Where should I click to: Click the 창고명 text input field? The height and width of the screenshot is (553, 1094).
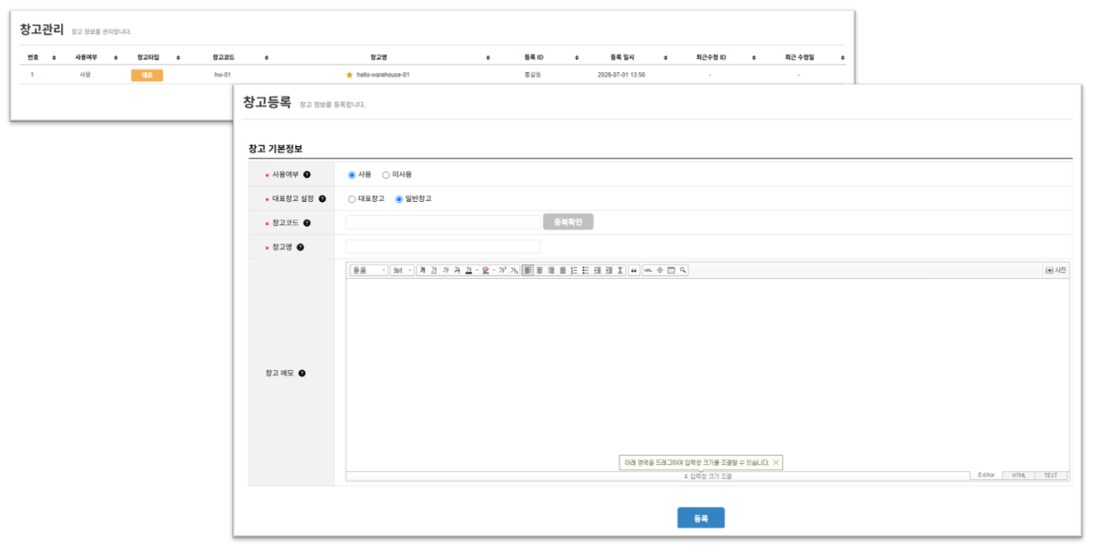tap(443, 247)
